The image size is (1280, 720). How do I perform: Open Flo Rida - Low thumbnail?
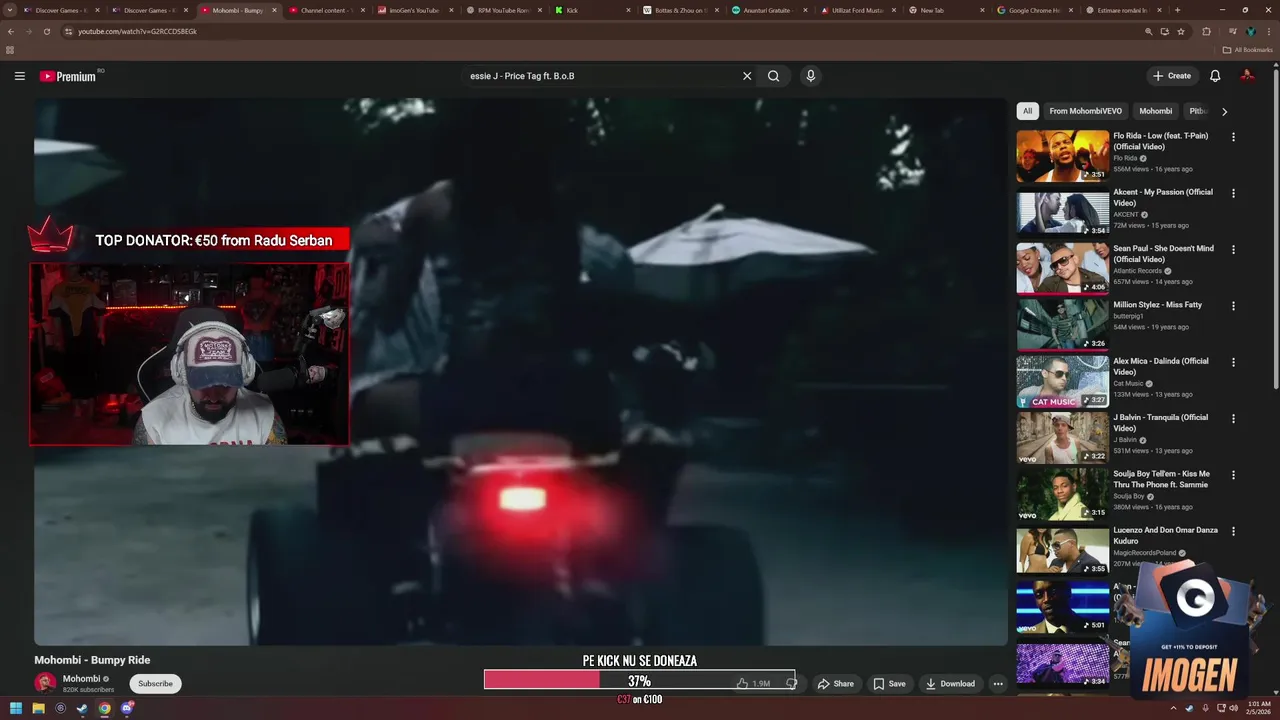[1062, 156]
